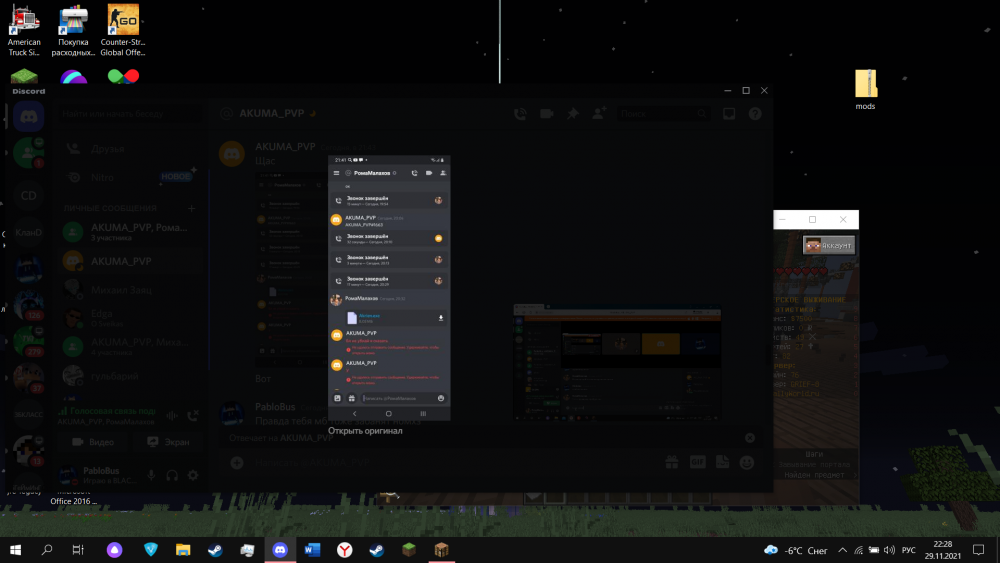Screen dimensions: 1000x563
Task: Click the server icon with 37 badge
Action: [x=29, y=378]
